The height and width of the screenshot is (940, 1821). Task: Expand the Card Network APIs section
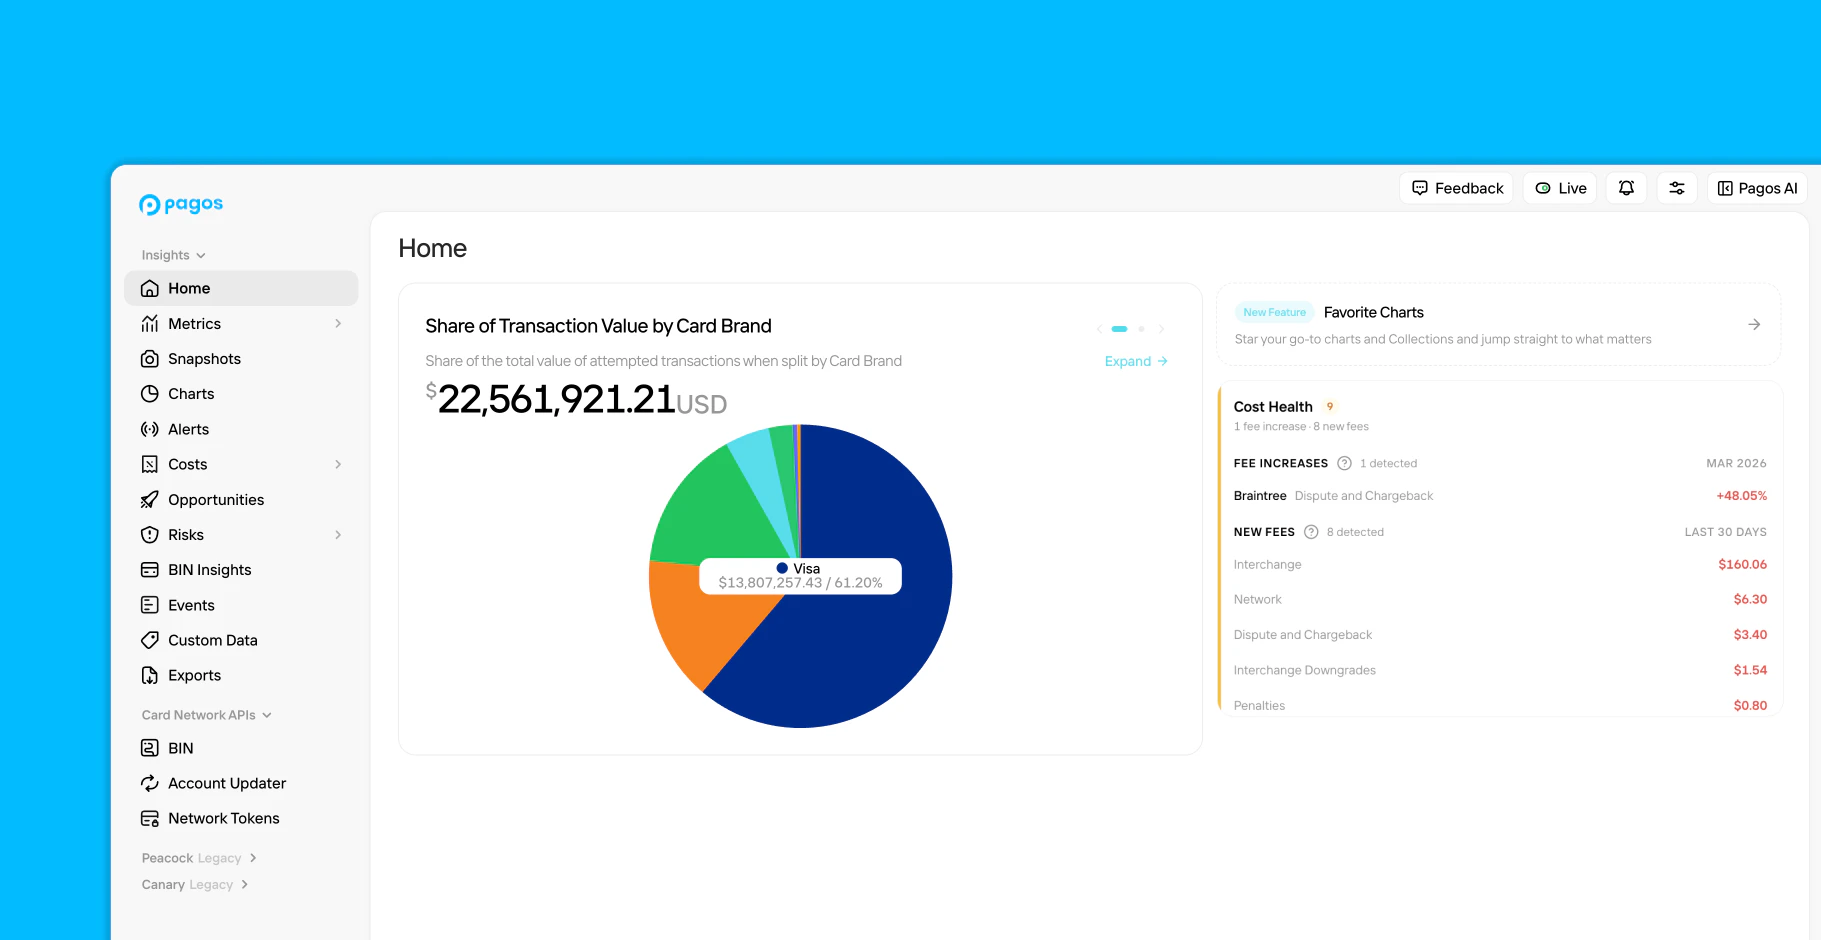pos(266,714)
